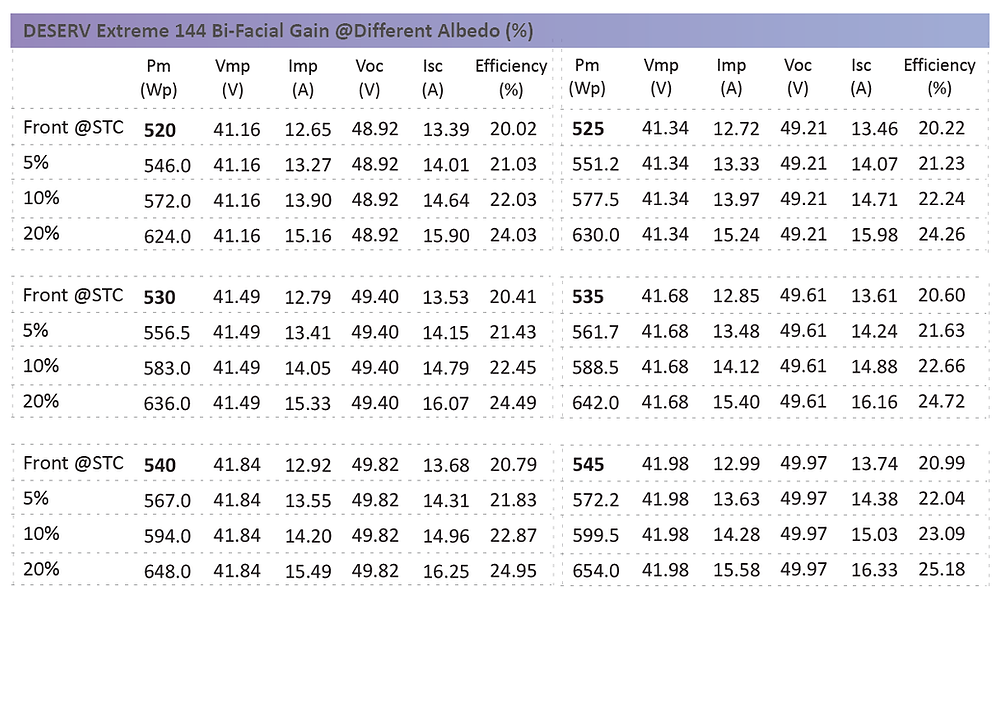
Task: Click the 577.5 Pm cell
Action: tap(596, 200)
